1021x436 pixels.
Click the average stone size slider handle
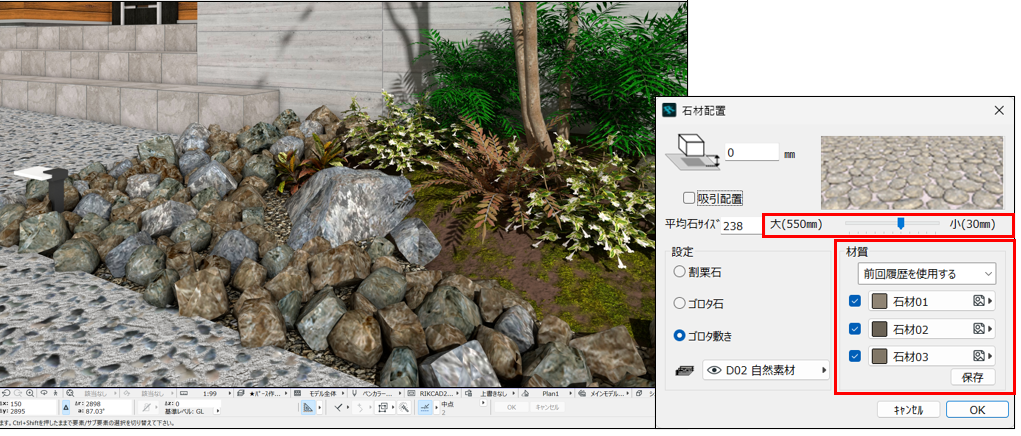(x=901, y=224)
